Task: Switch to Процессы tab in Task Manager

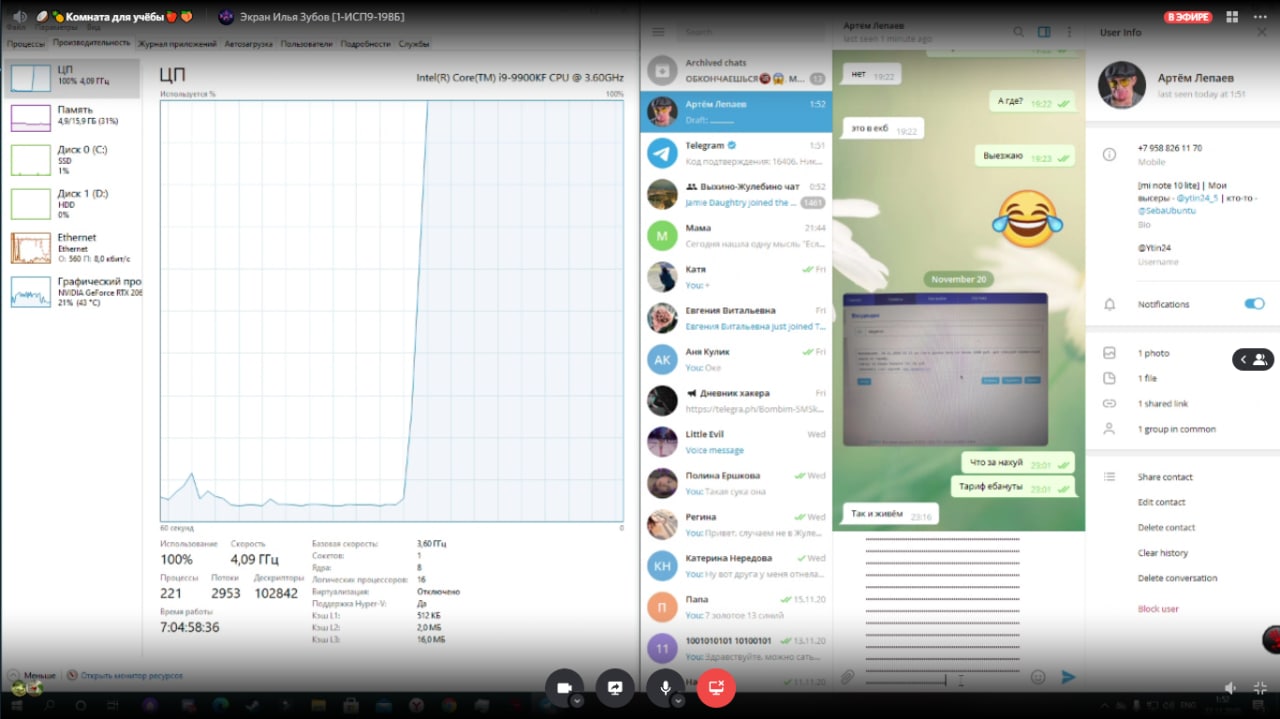Action: point(26,44)
